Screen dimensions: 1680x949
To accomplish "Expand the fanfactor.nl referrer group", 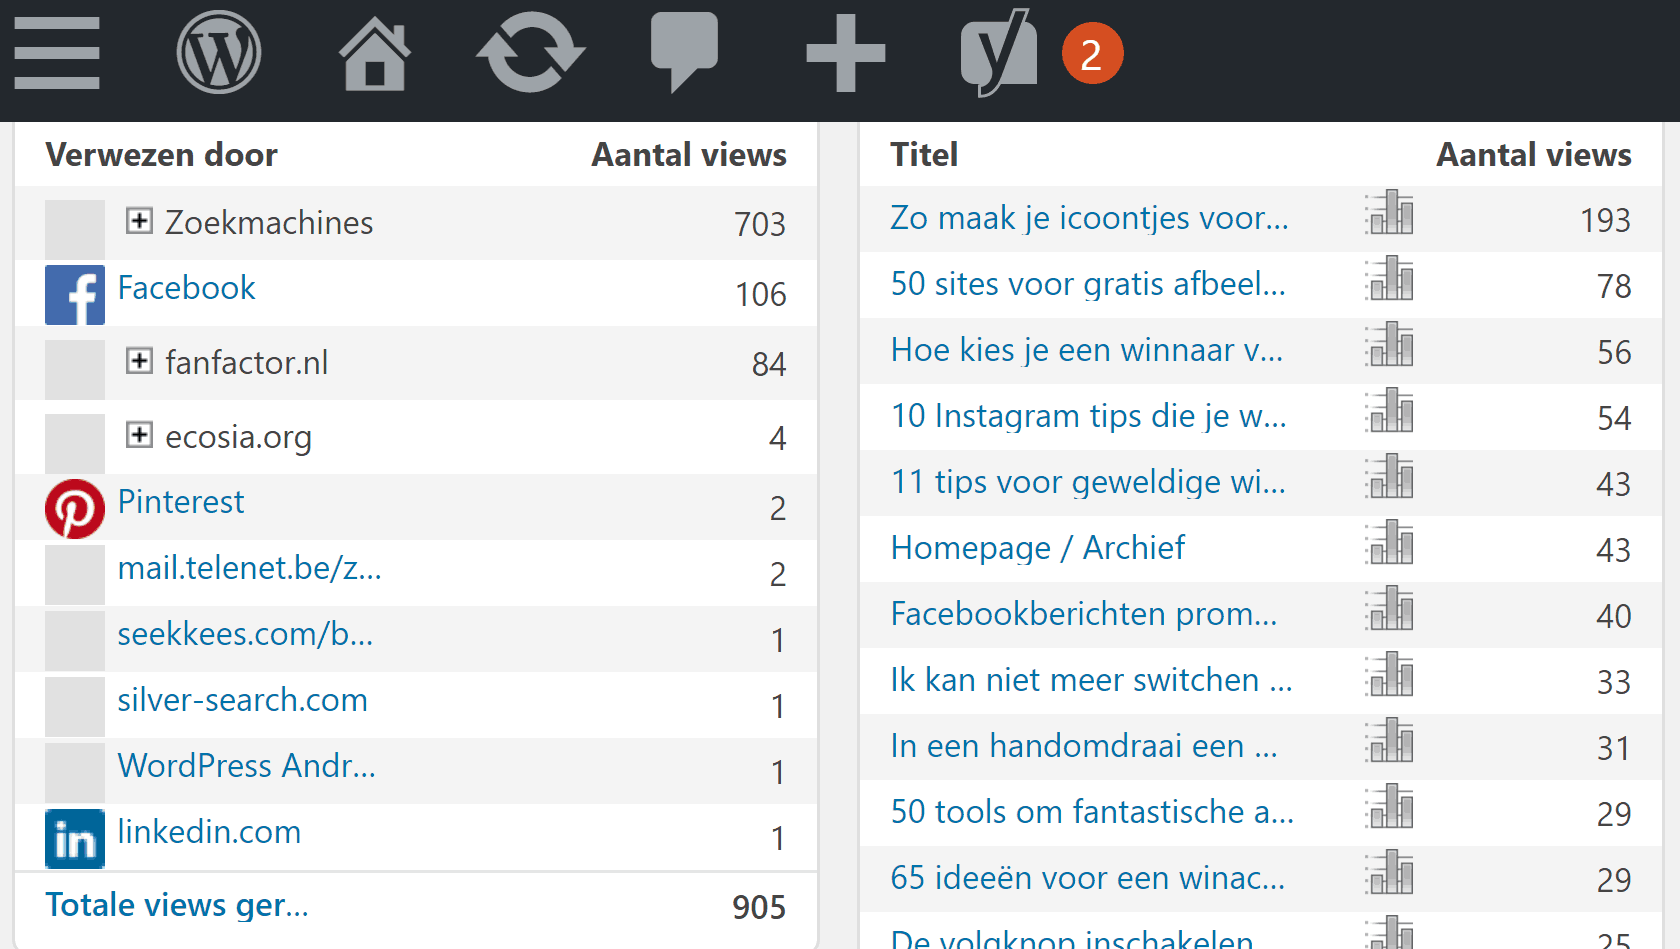I will coord(139,361).
